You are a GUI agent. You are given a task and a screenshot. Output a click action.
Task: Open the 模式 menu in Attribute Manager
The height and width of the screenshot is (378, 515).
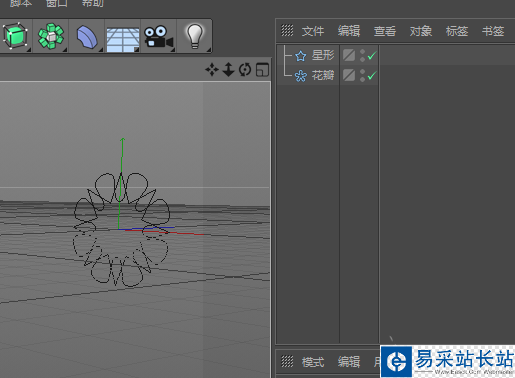click(x=313, y=362)
